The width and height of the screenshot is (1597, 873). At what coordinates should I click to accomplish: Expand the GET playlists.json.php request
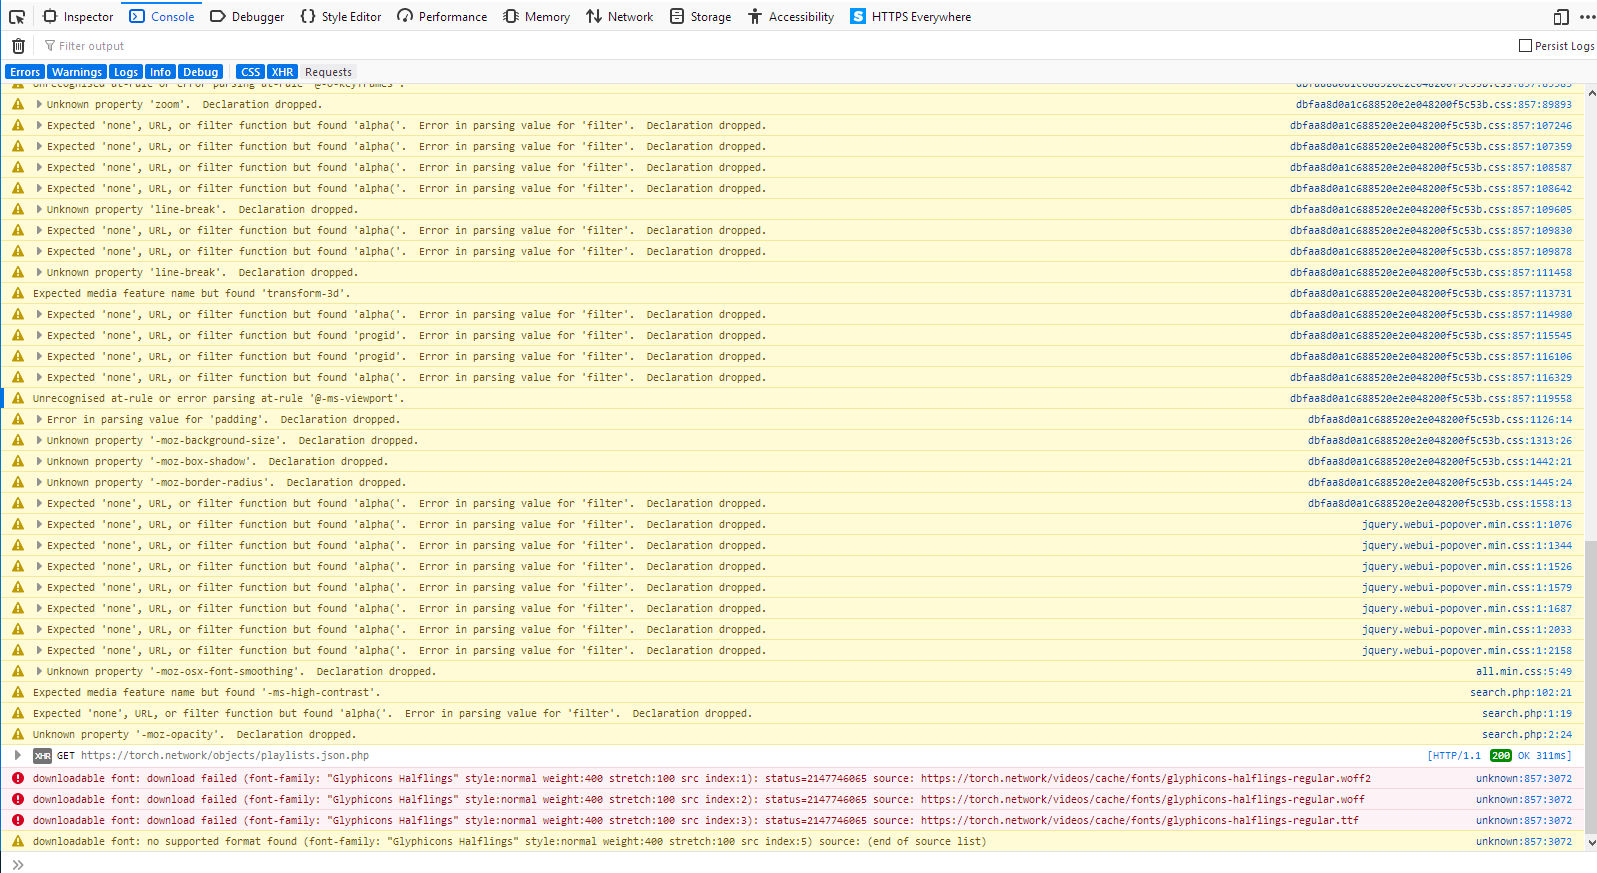(x=18, y=755)
